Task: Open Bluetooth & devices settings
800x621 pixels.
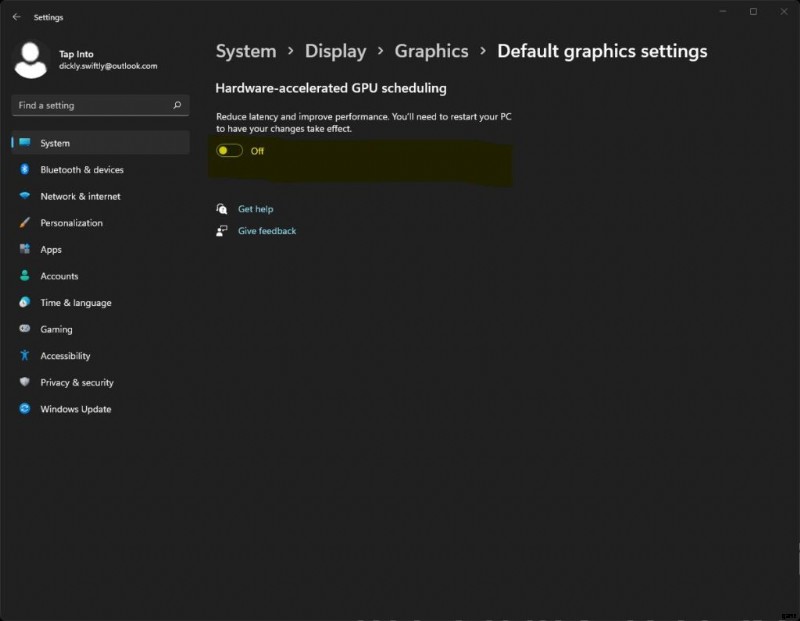Action: coord(101,169)
